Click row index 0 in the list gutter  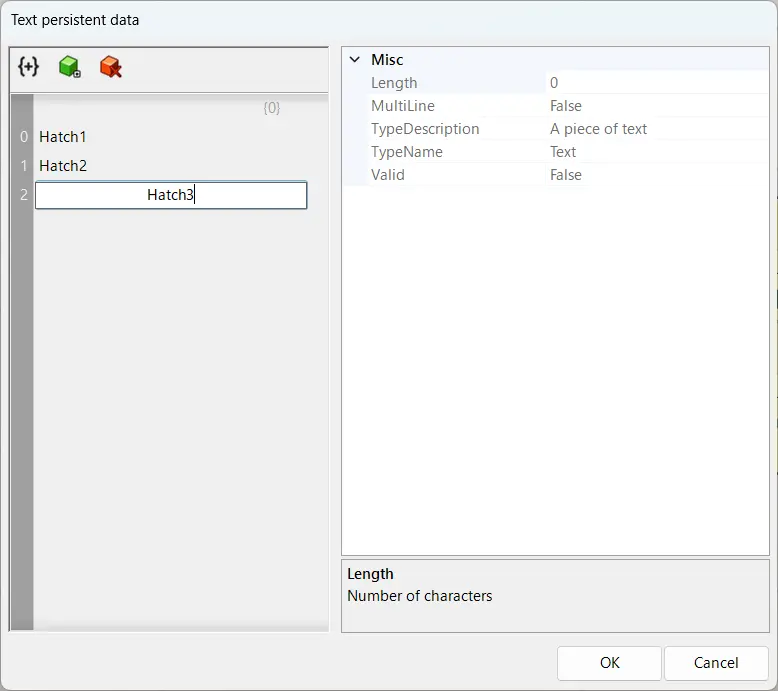(x=24, y=137)
